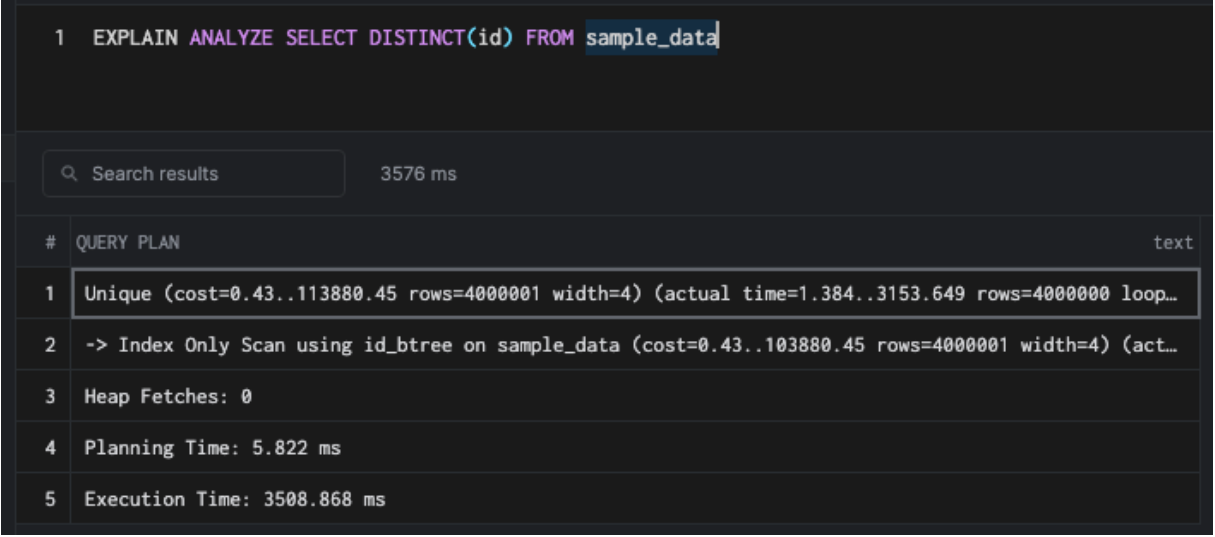The image size is (1215, 537).
Task: Select the Planning Time: 5.822 ms row
Action: tap(636, 448)
